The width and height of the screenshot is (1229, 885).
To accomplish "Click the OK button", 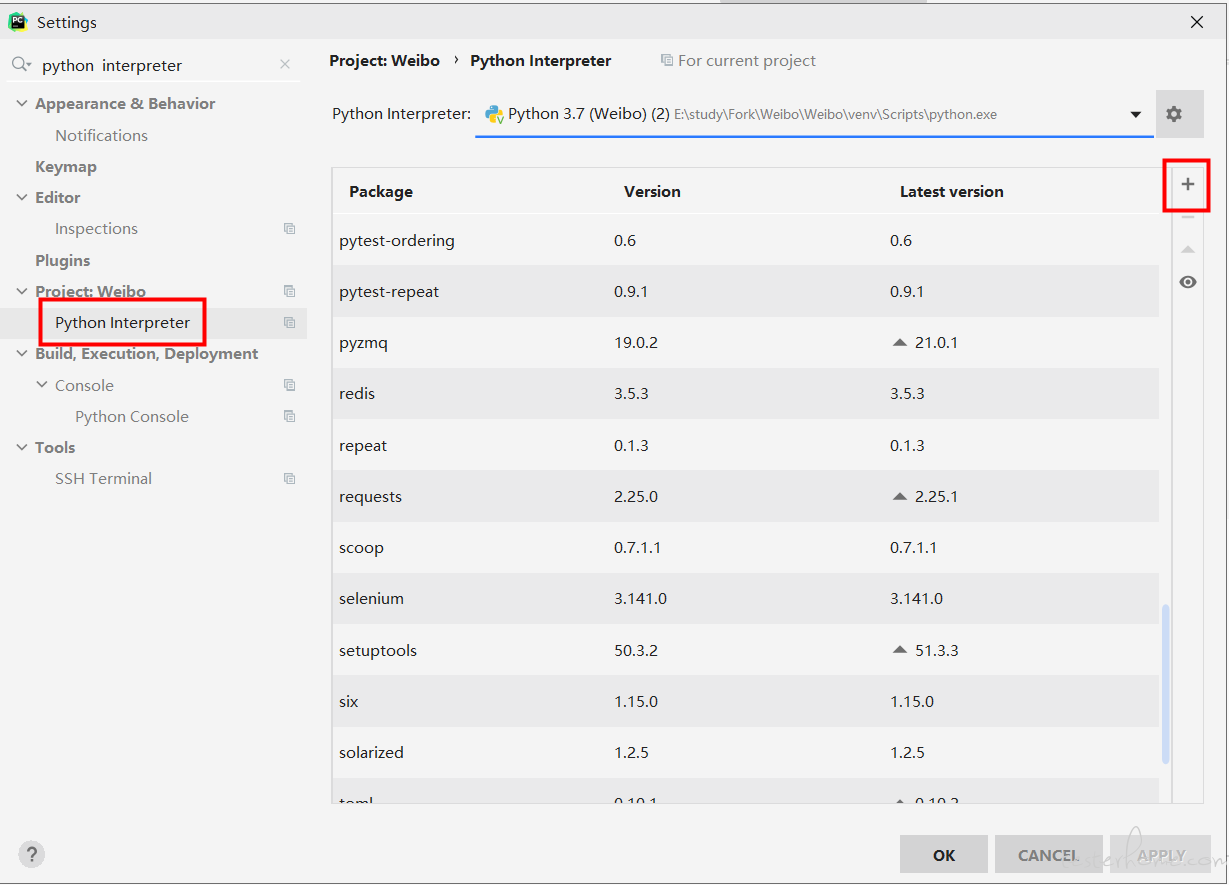I will coord(944,855).
